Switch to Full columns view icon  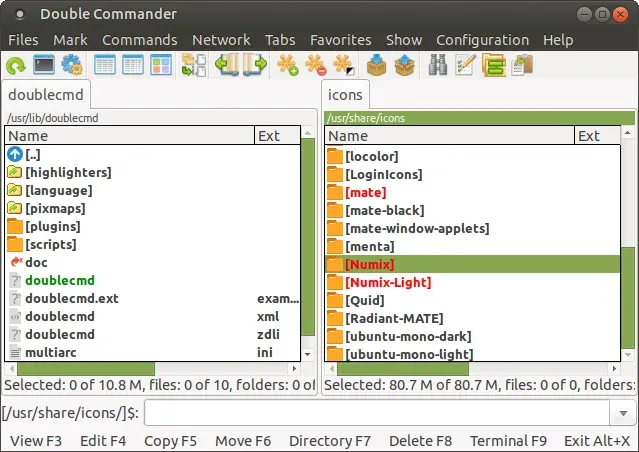pos(133,65)
